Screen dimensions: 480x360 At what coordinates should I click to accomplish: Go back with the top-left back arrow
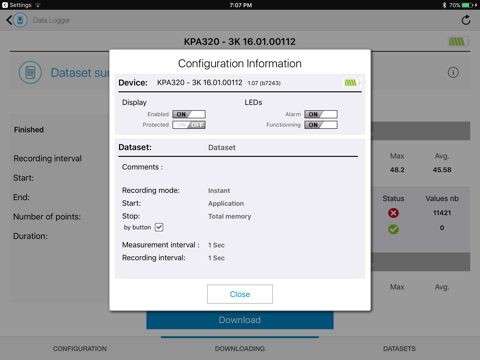pyautogui.click(x=9, y=20)
